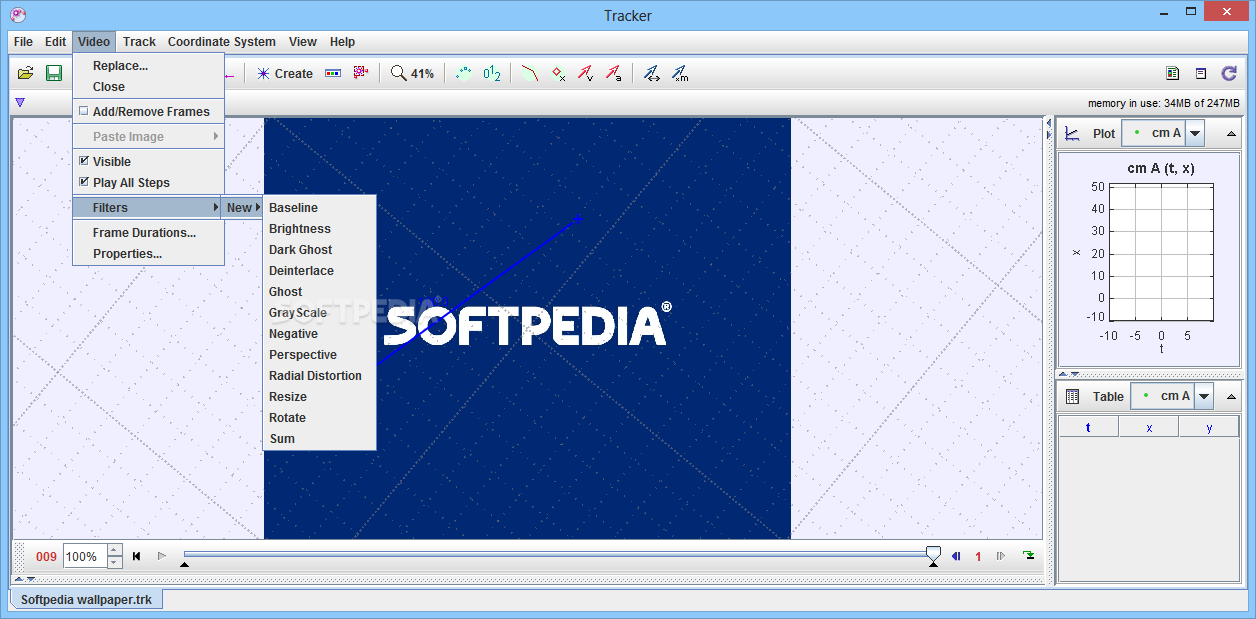This screenshot has width=1256, height=619.
Task: Click the red 009 frame number readout
Action: tap(46, 557)
